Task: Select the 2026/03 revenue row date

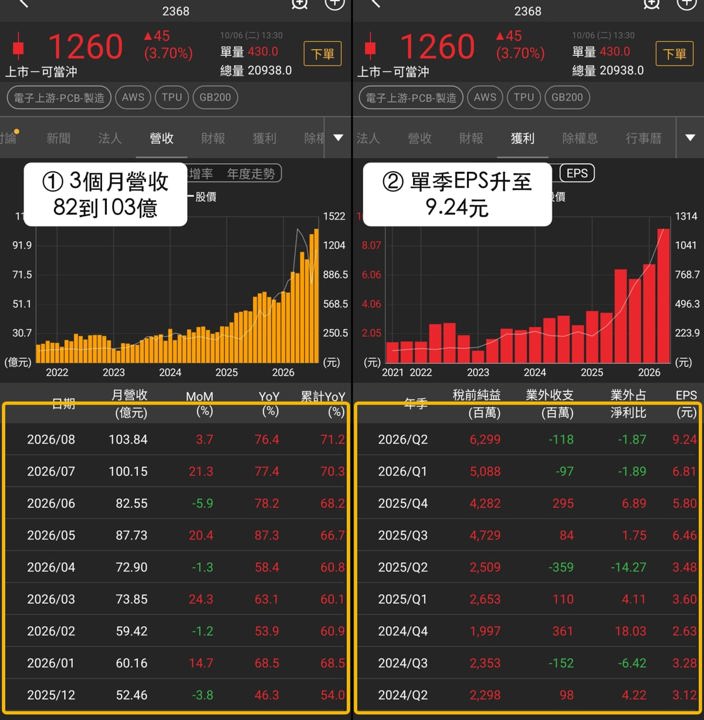Action: pyautogui.click(x=51, y=599)
